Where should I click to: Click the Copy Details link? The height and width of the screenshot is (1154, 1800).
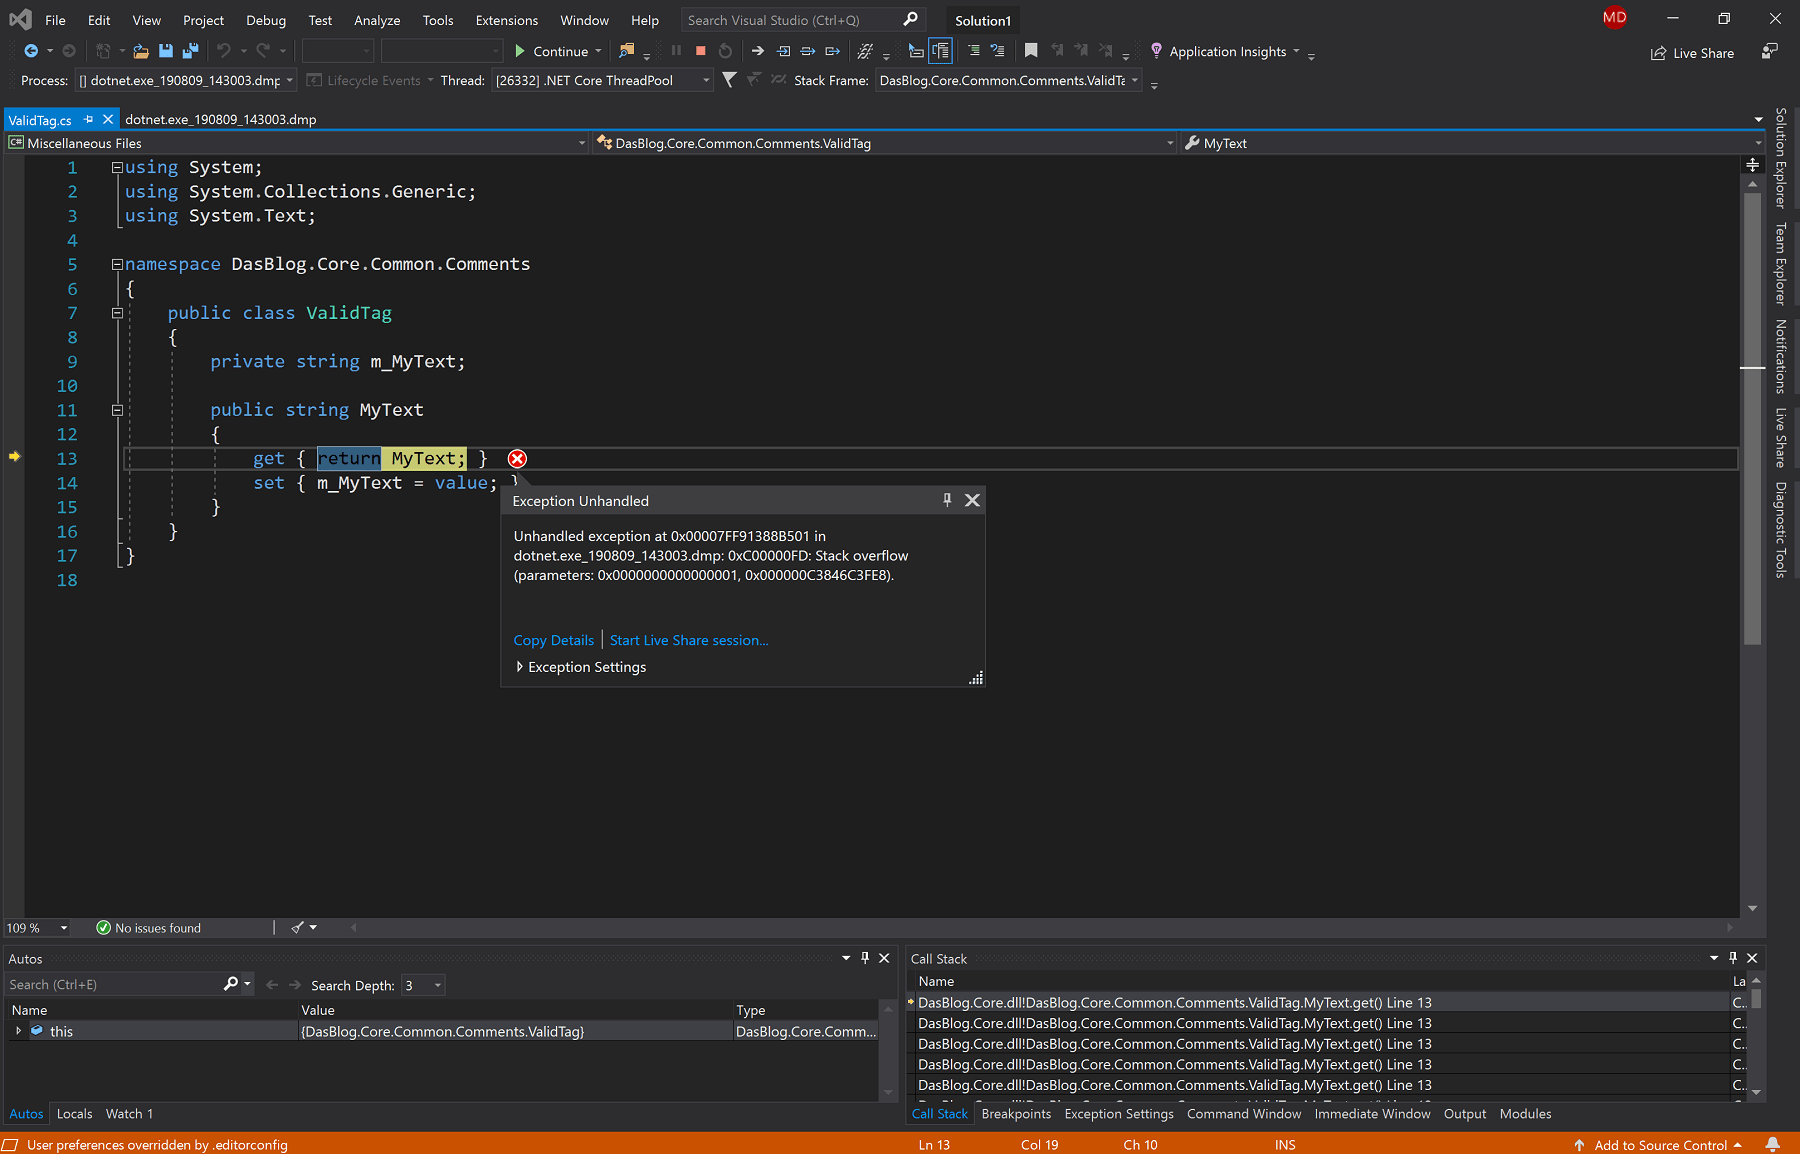(553, 640)
